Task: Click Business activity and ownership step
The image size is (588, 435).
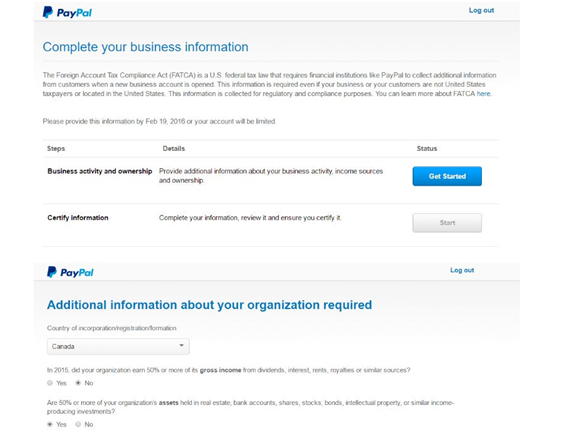Action: (100, 171)
